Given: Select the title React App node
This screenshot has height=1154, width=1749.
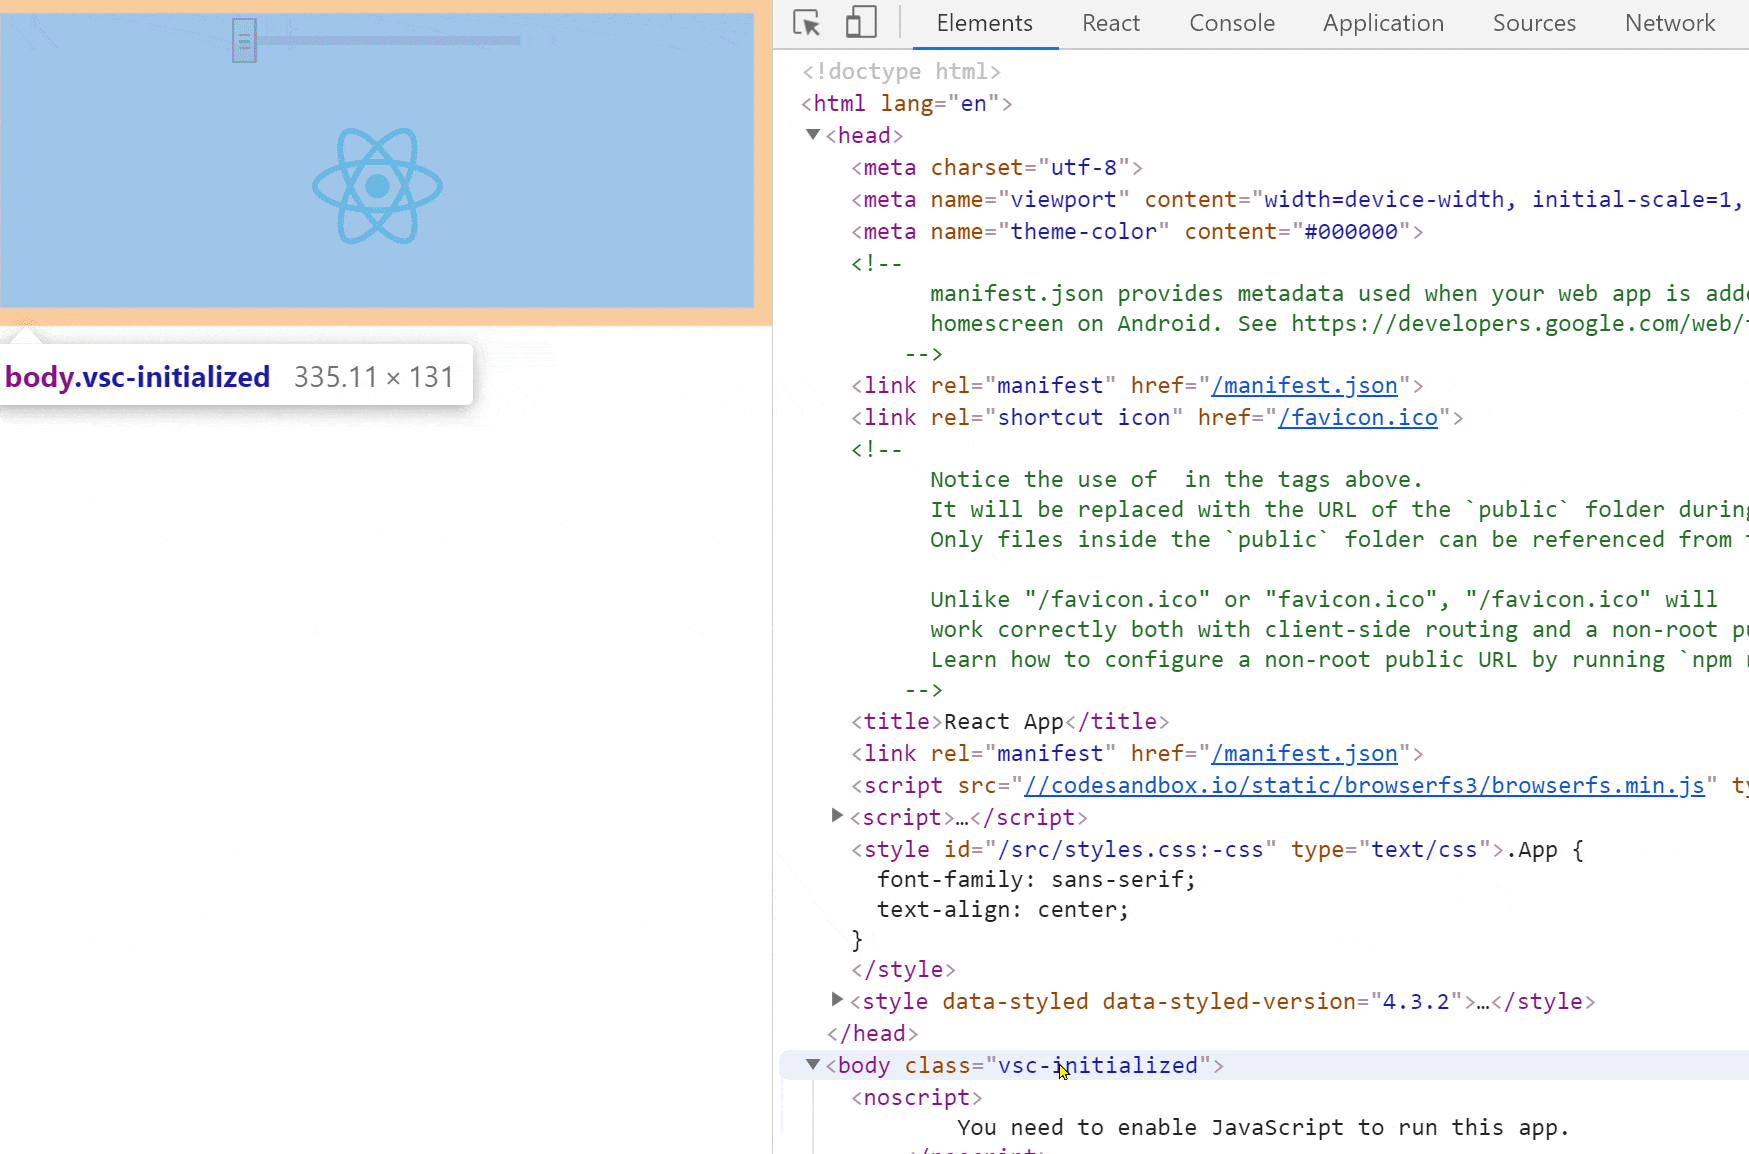Looking at the screenshot, I should click(x=1010, y=722).
